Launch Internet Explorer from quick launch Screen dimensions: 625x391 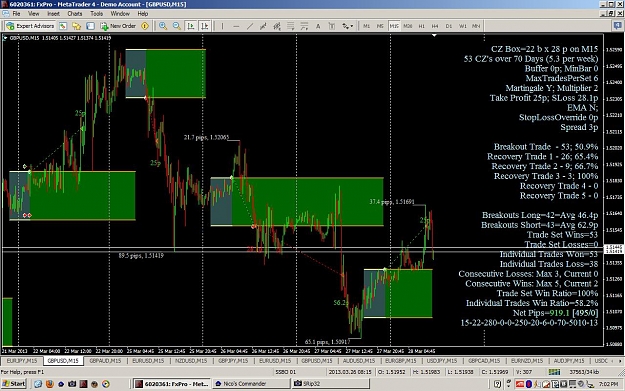coord(38,384)
